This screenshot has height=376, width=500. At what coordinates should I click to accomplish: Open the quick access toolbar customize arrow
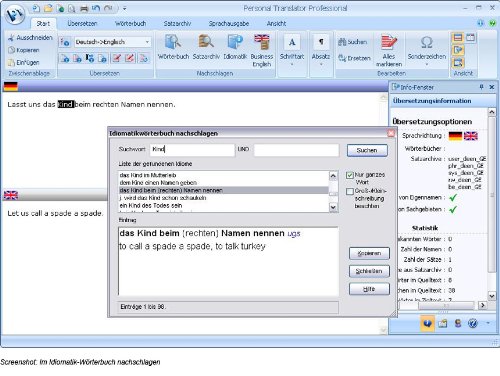(x=124, y=8)
